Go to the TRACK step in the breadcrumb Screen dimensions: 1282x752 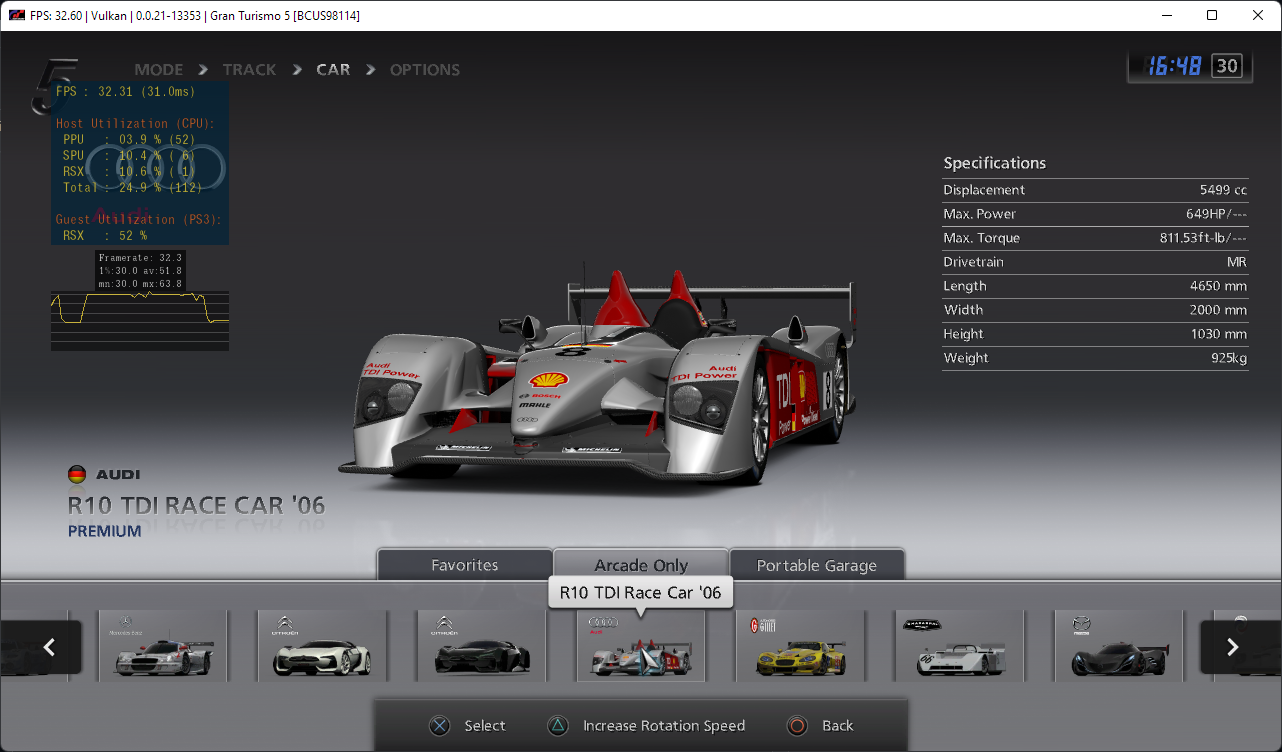point(250,70)
